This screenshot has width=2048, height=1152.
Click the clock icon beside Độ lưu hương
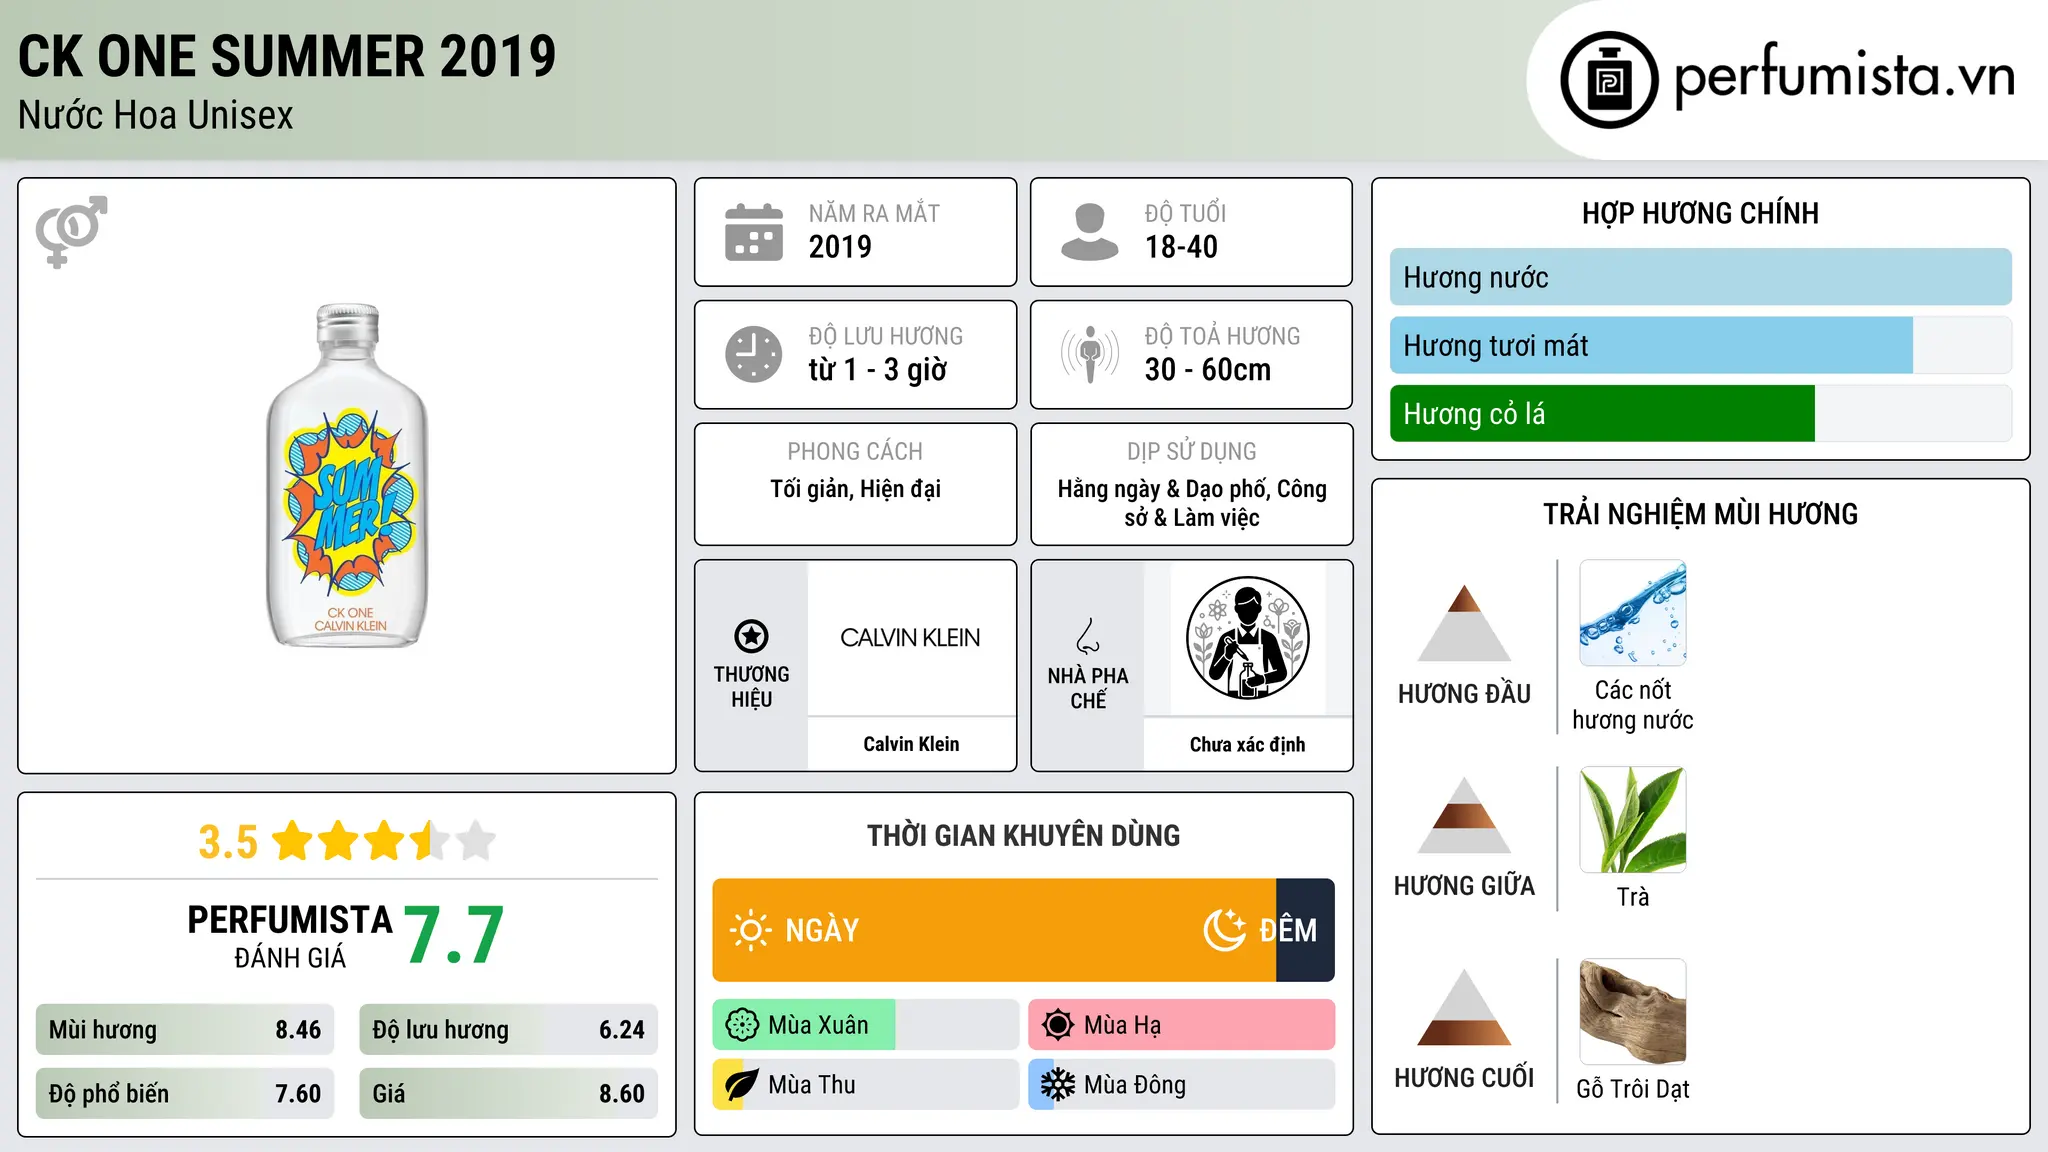(x=754, y=354)
